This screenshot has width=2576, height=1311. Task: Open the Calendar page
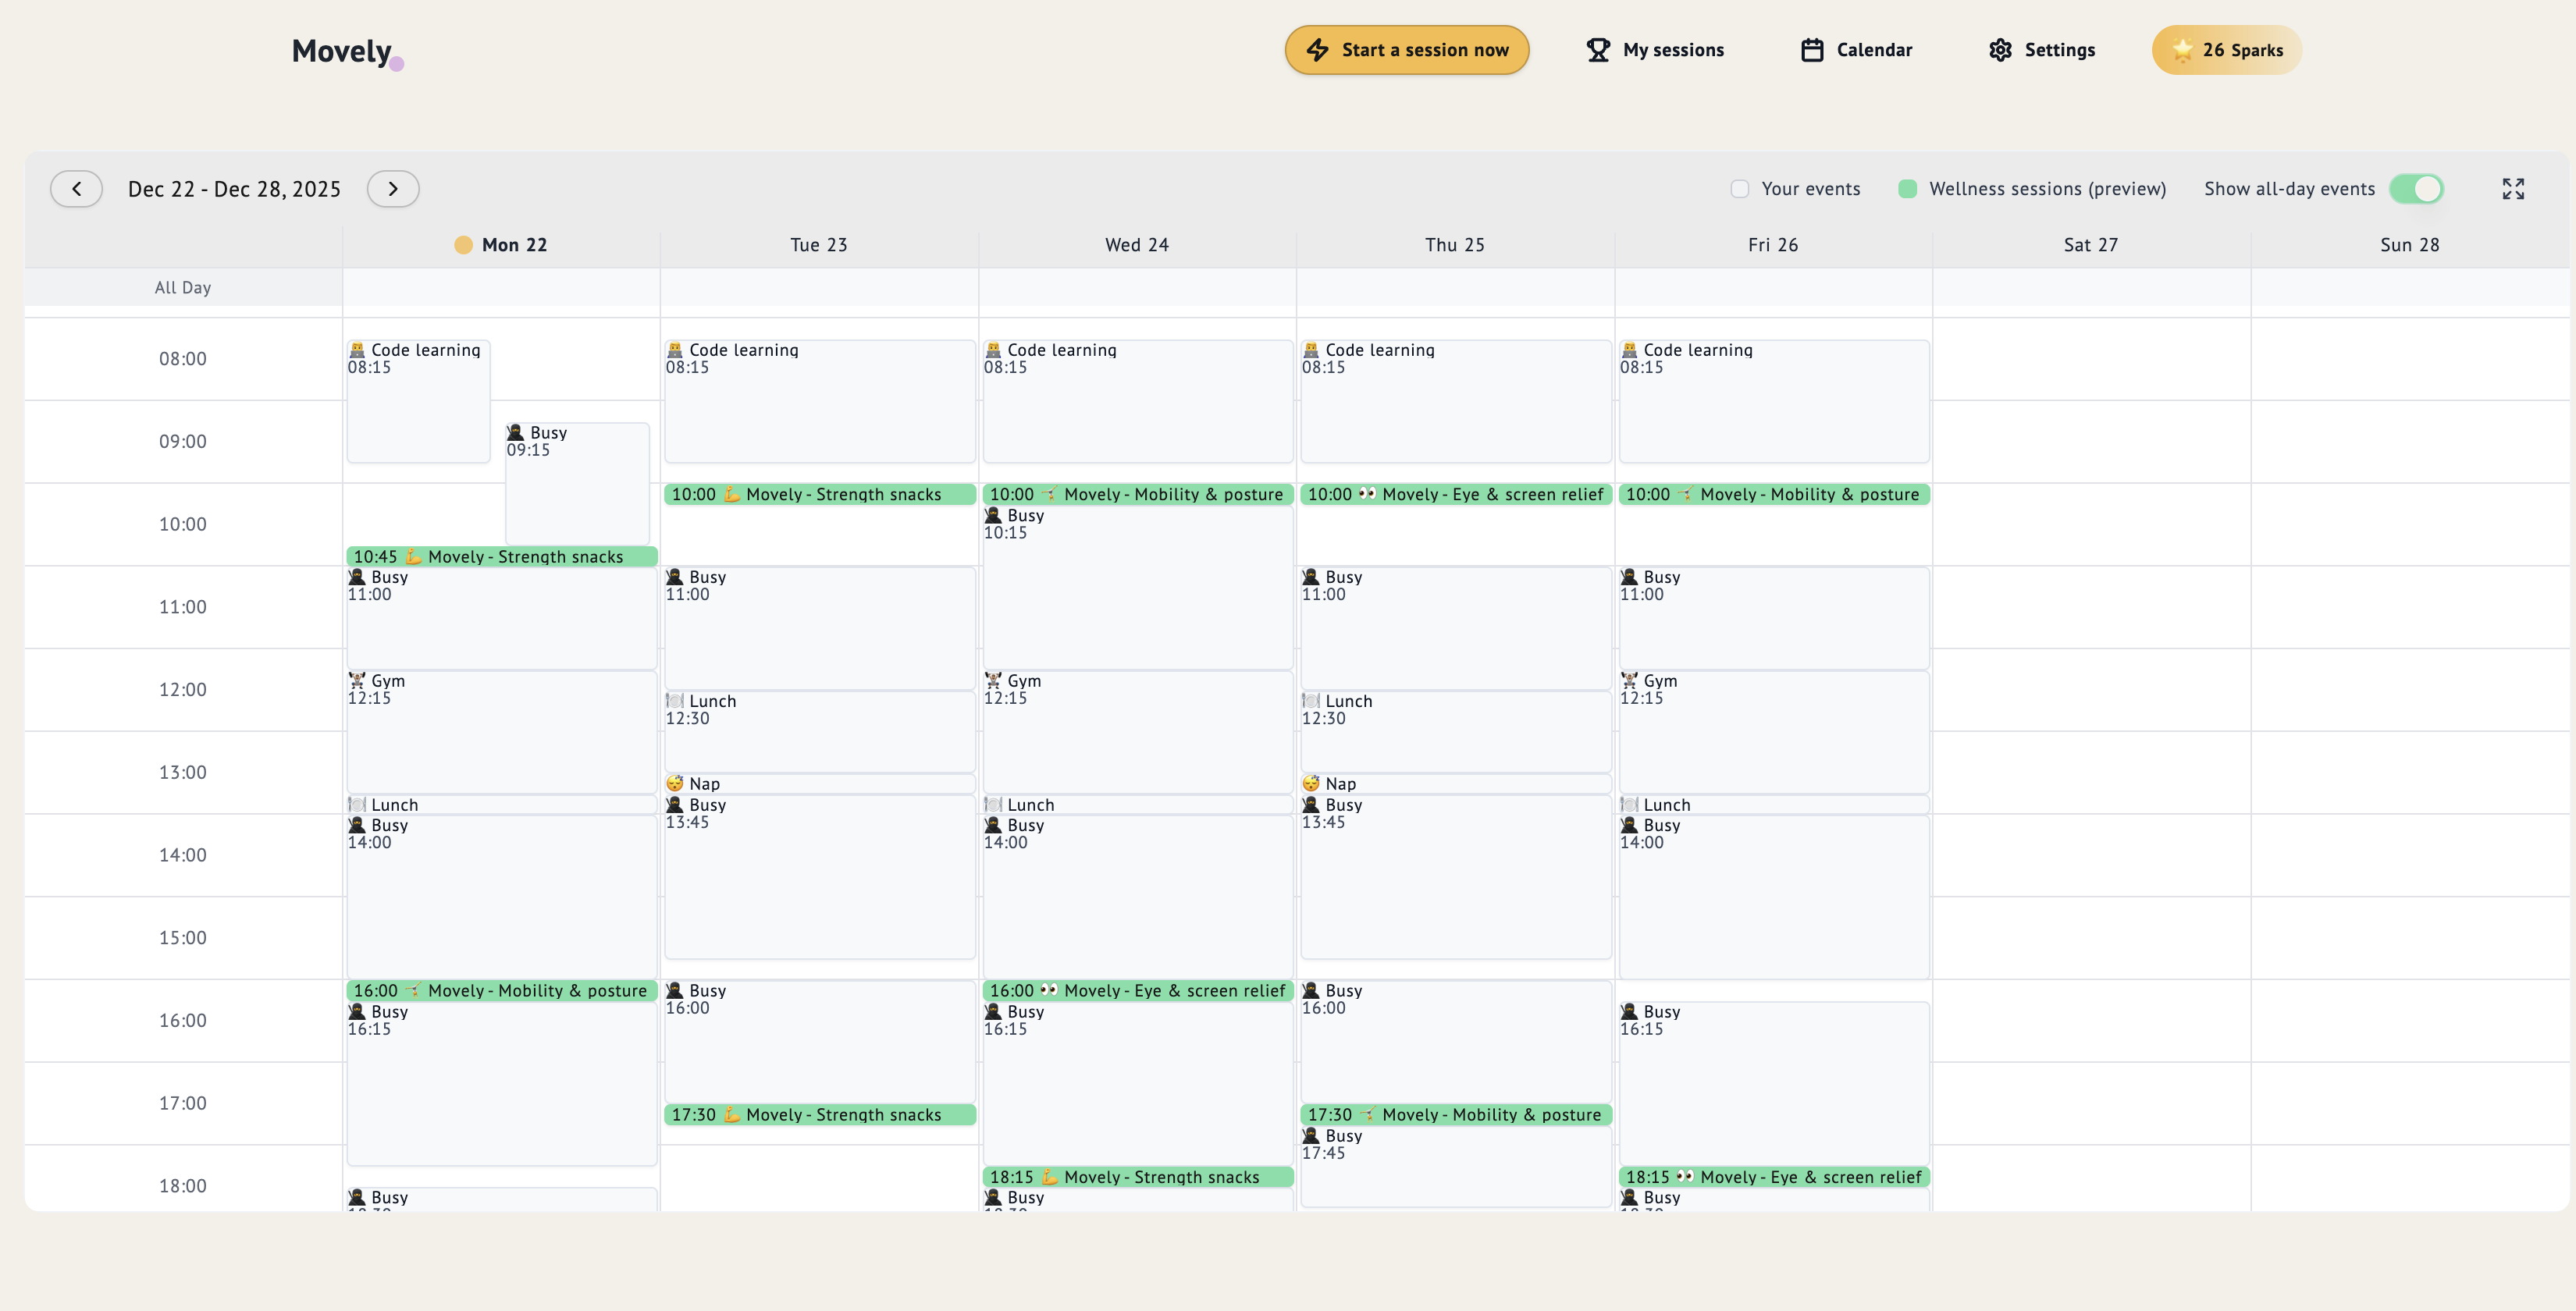click(x=1857, y=50)
